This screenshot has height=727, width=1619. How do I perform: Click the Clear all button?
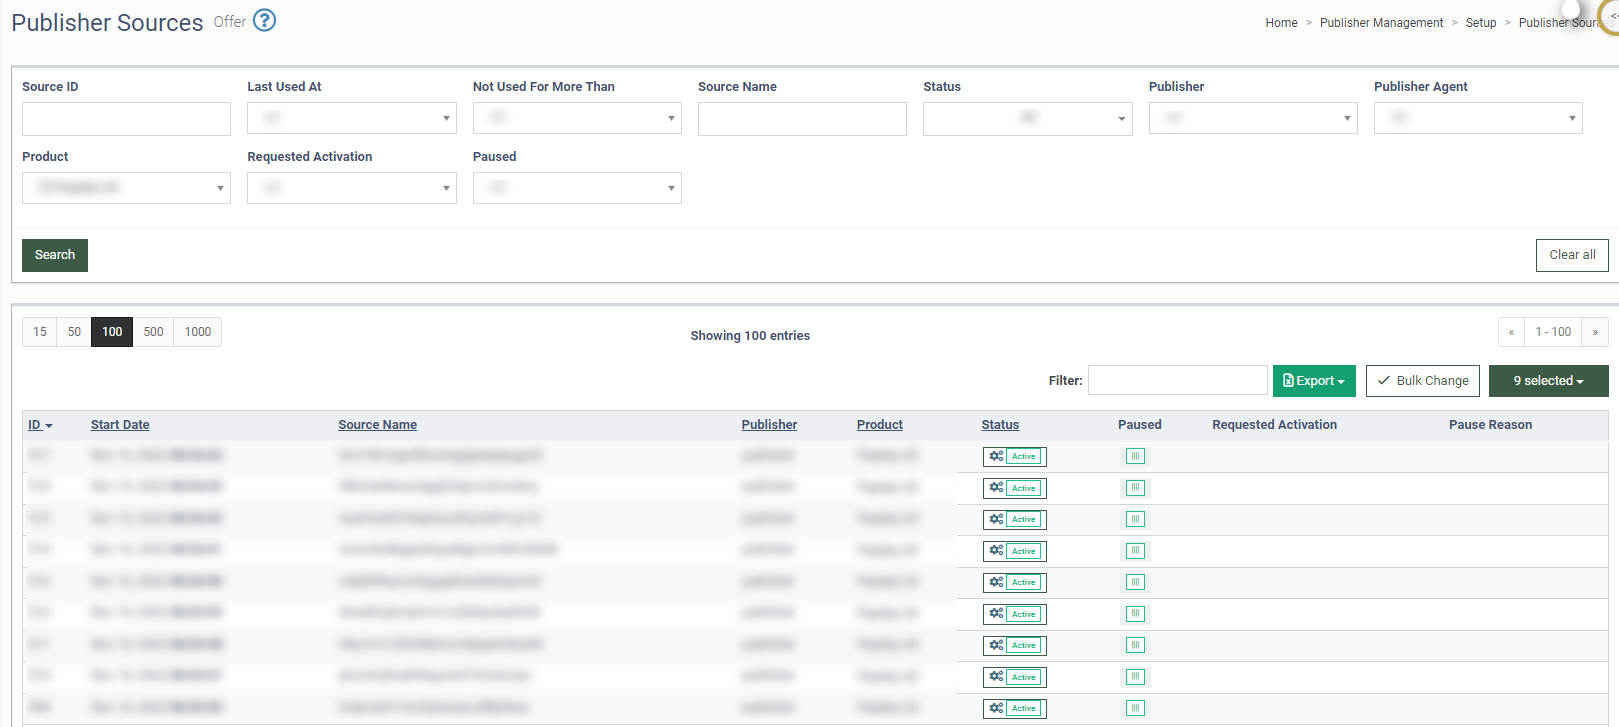1572,255
